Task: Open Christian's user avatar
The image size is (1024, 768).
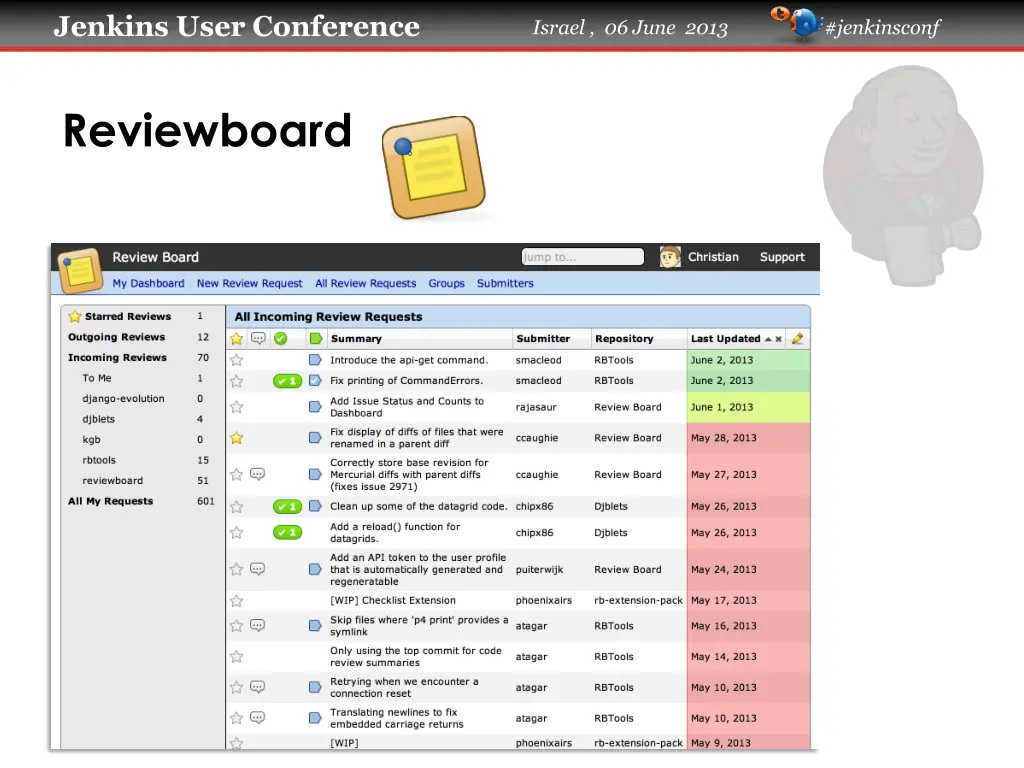Action: pyautogui.click(x=670, y=257)
